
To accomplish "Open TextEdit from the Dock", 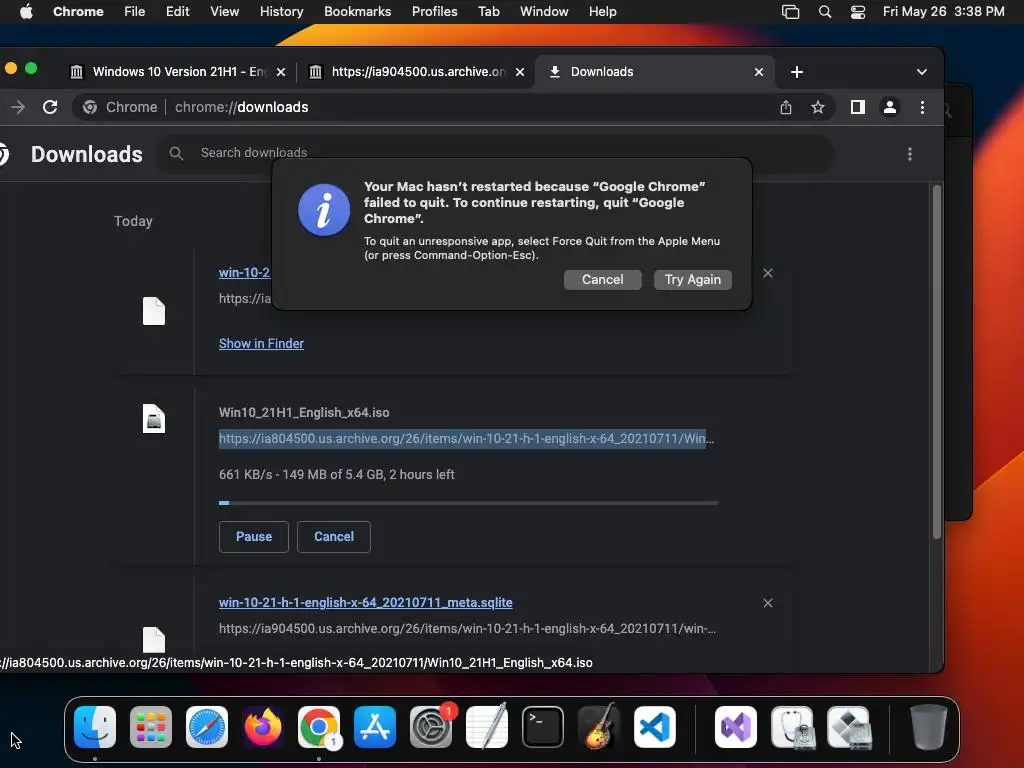I will (x=487, y=727).
